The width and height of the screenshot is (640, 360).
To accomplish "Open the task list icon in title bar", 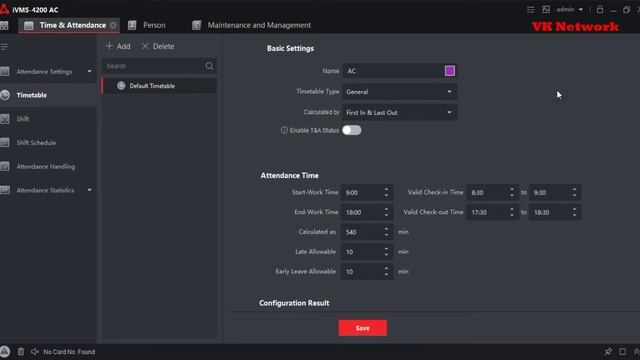I will coord(530,9).
